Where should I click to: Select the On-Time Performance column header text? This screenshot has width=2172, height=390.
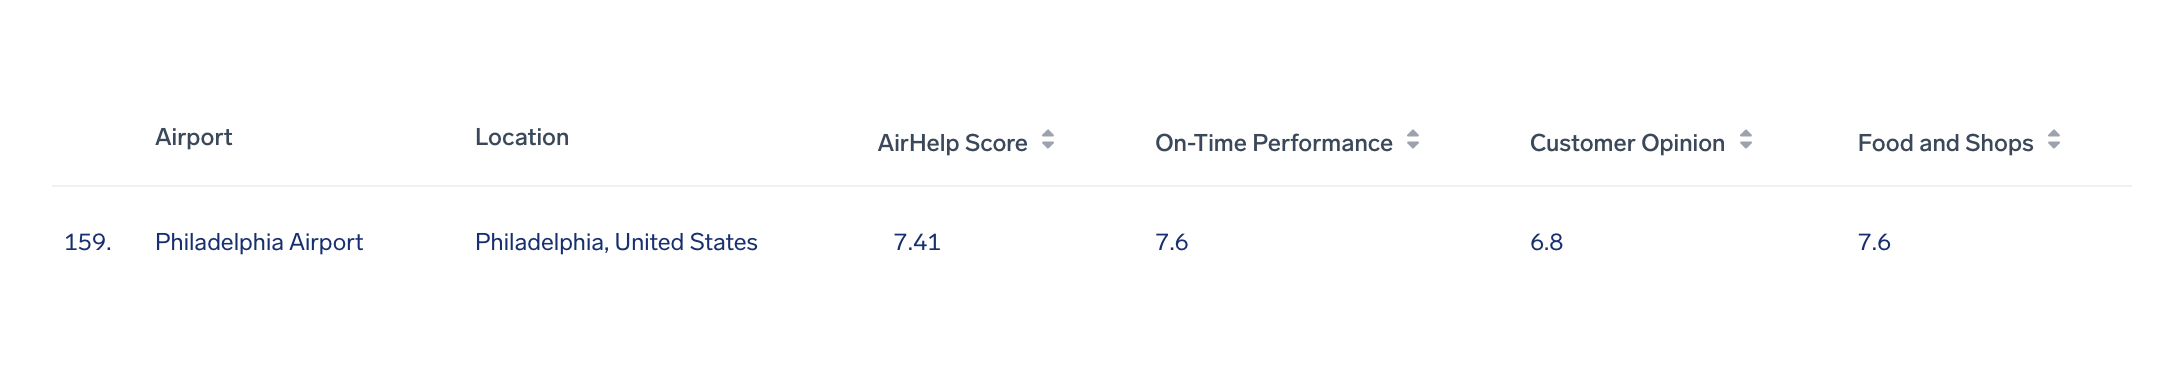[1274, 143]
